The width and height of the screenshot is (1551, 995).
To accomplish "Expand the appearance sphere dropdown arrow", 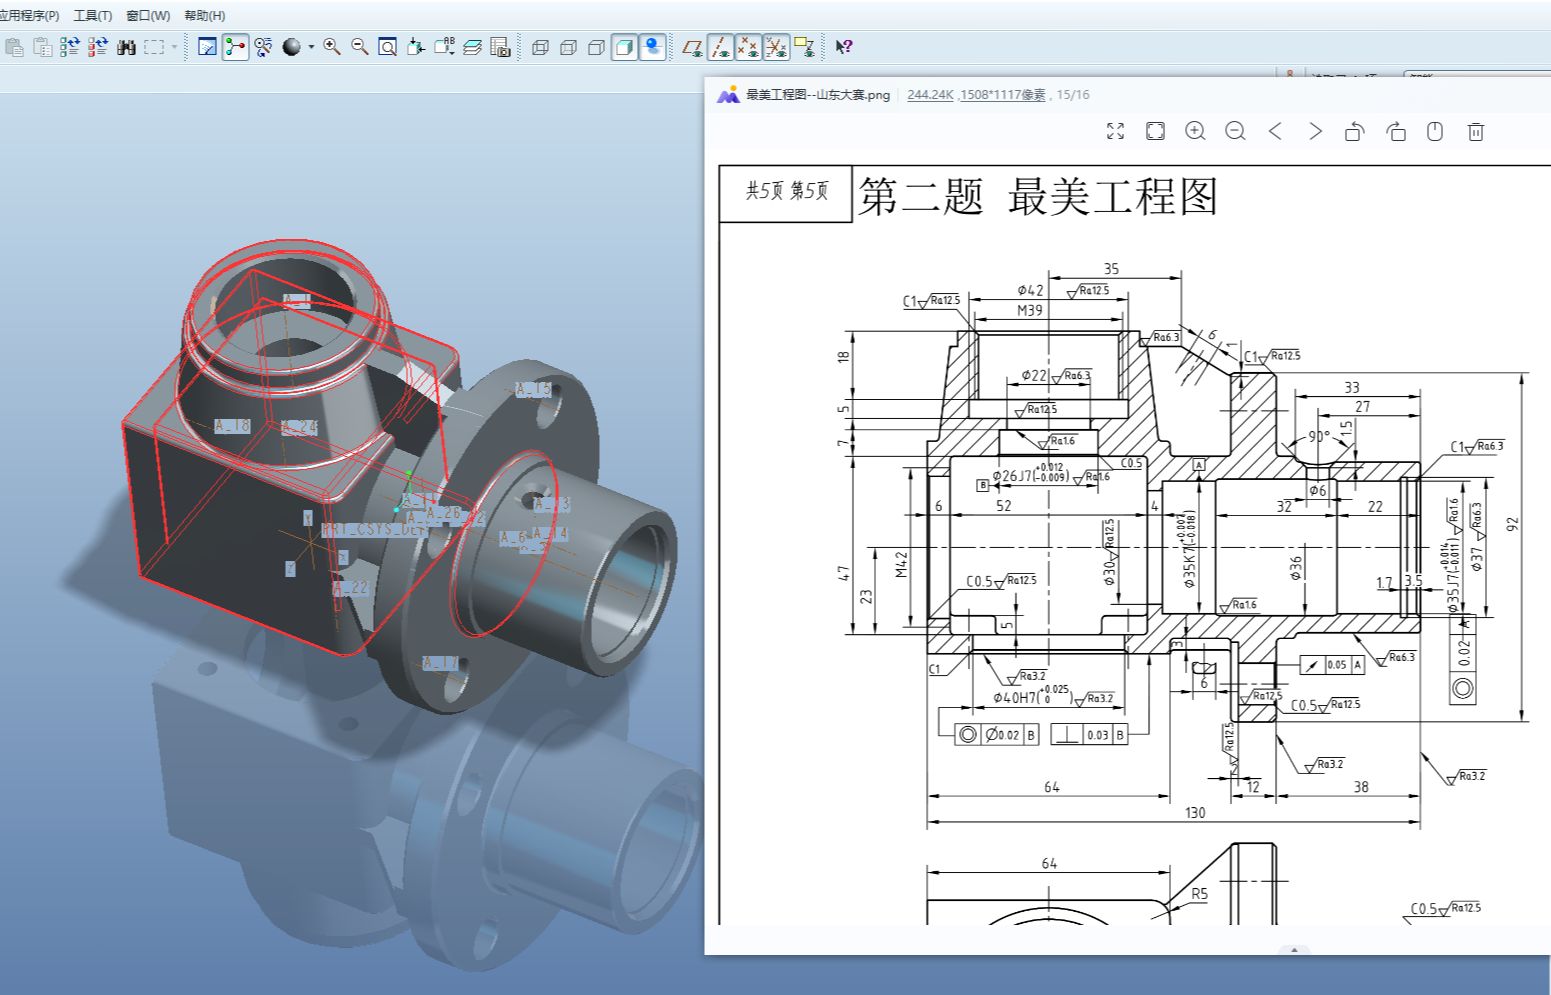I will coord(311,47).
